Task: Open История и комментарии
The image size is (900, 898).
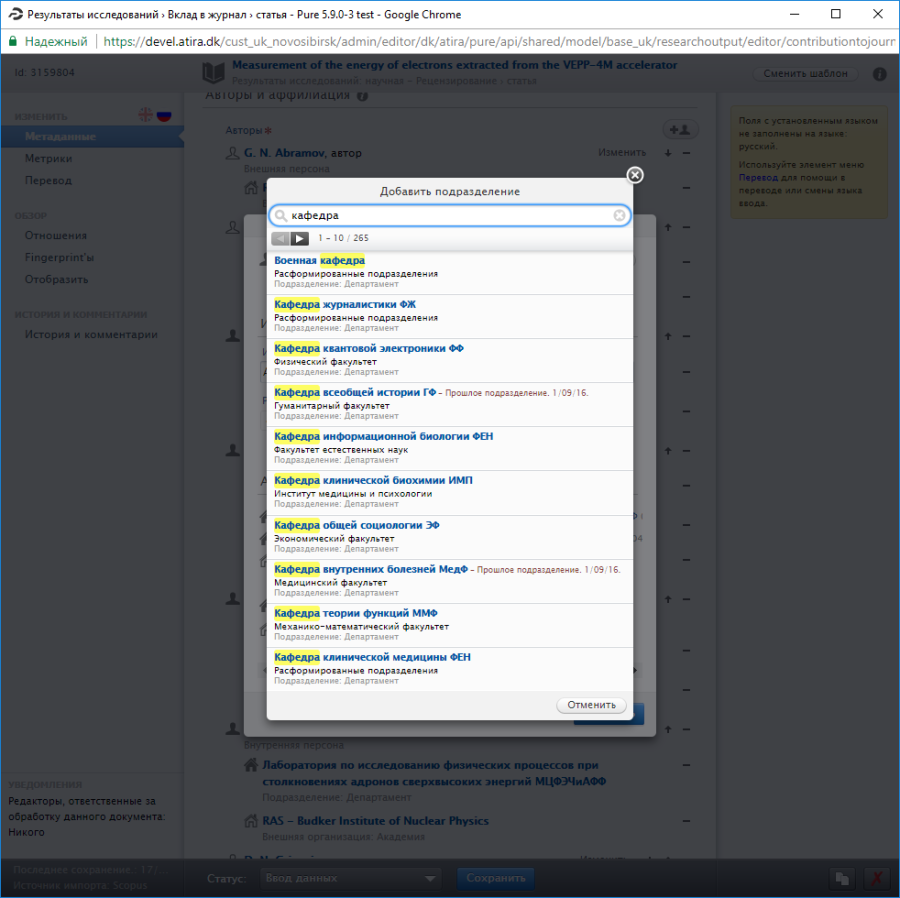Action: [91, 335]
